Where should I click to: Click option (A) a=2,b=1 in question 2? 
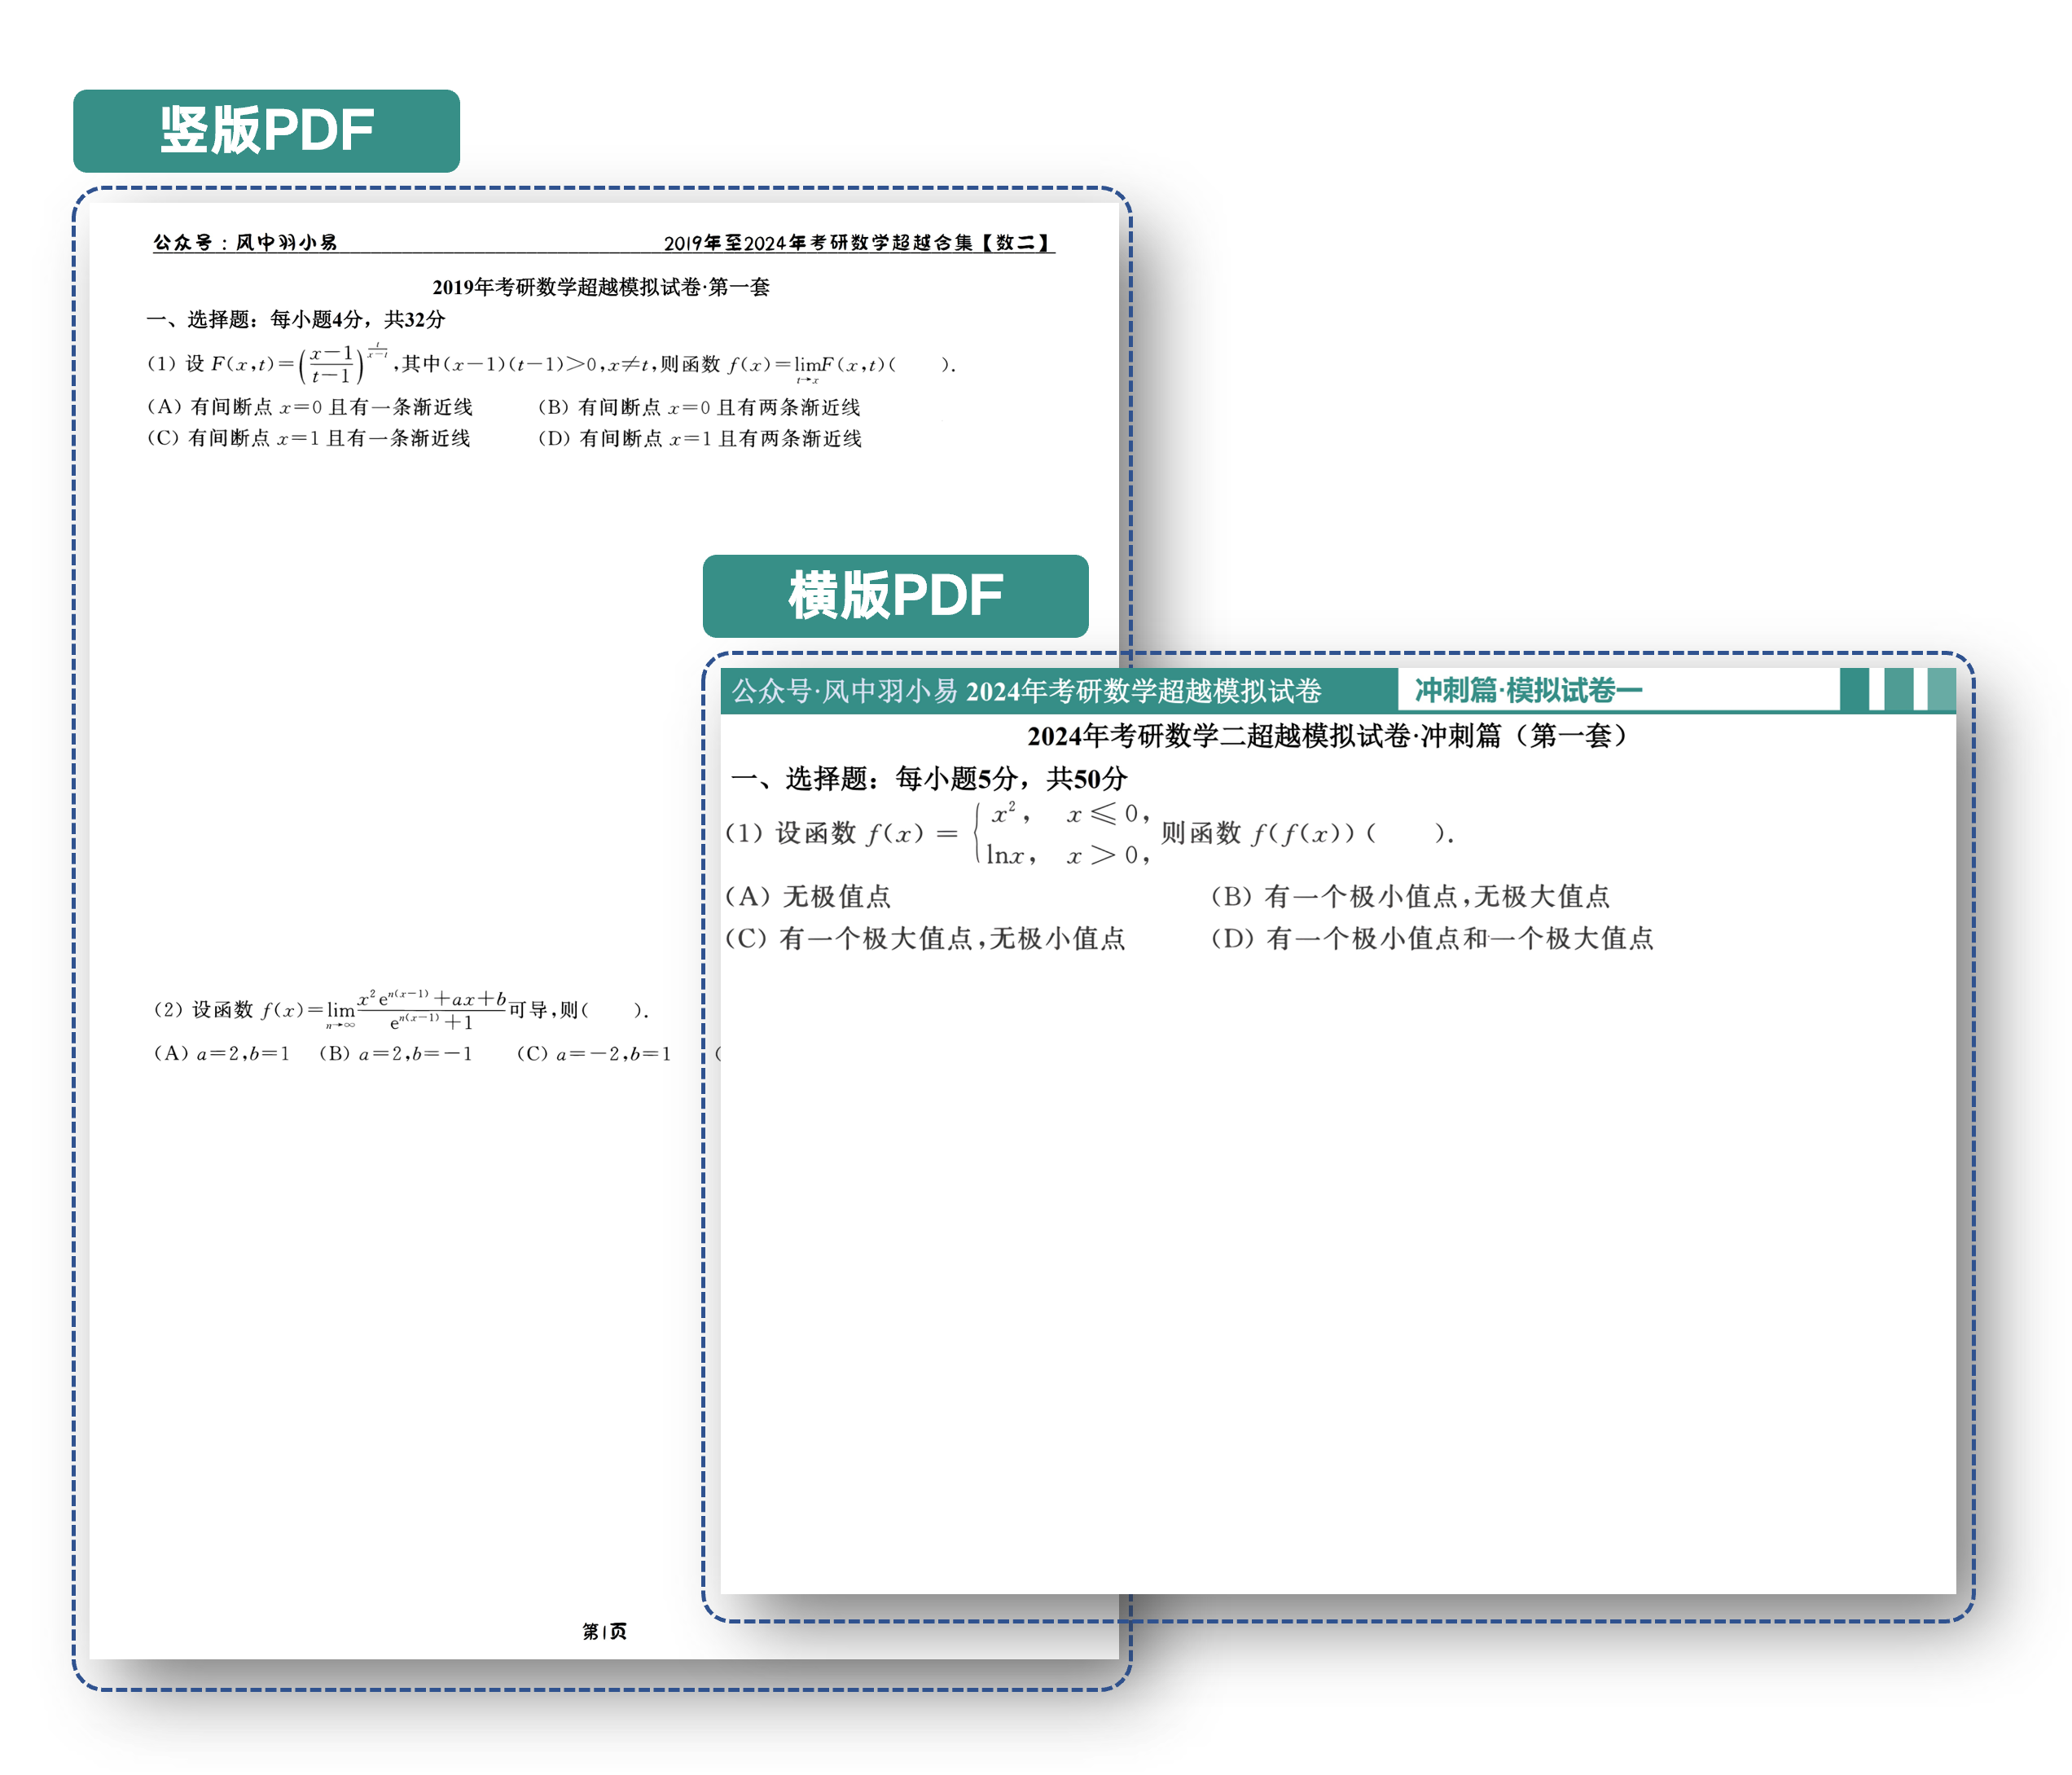(222, 1053)
